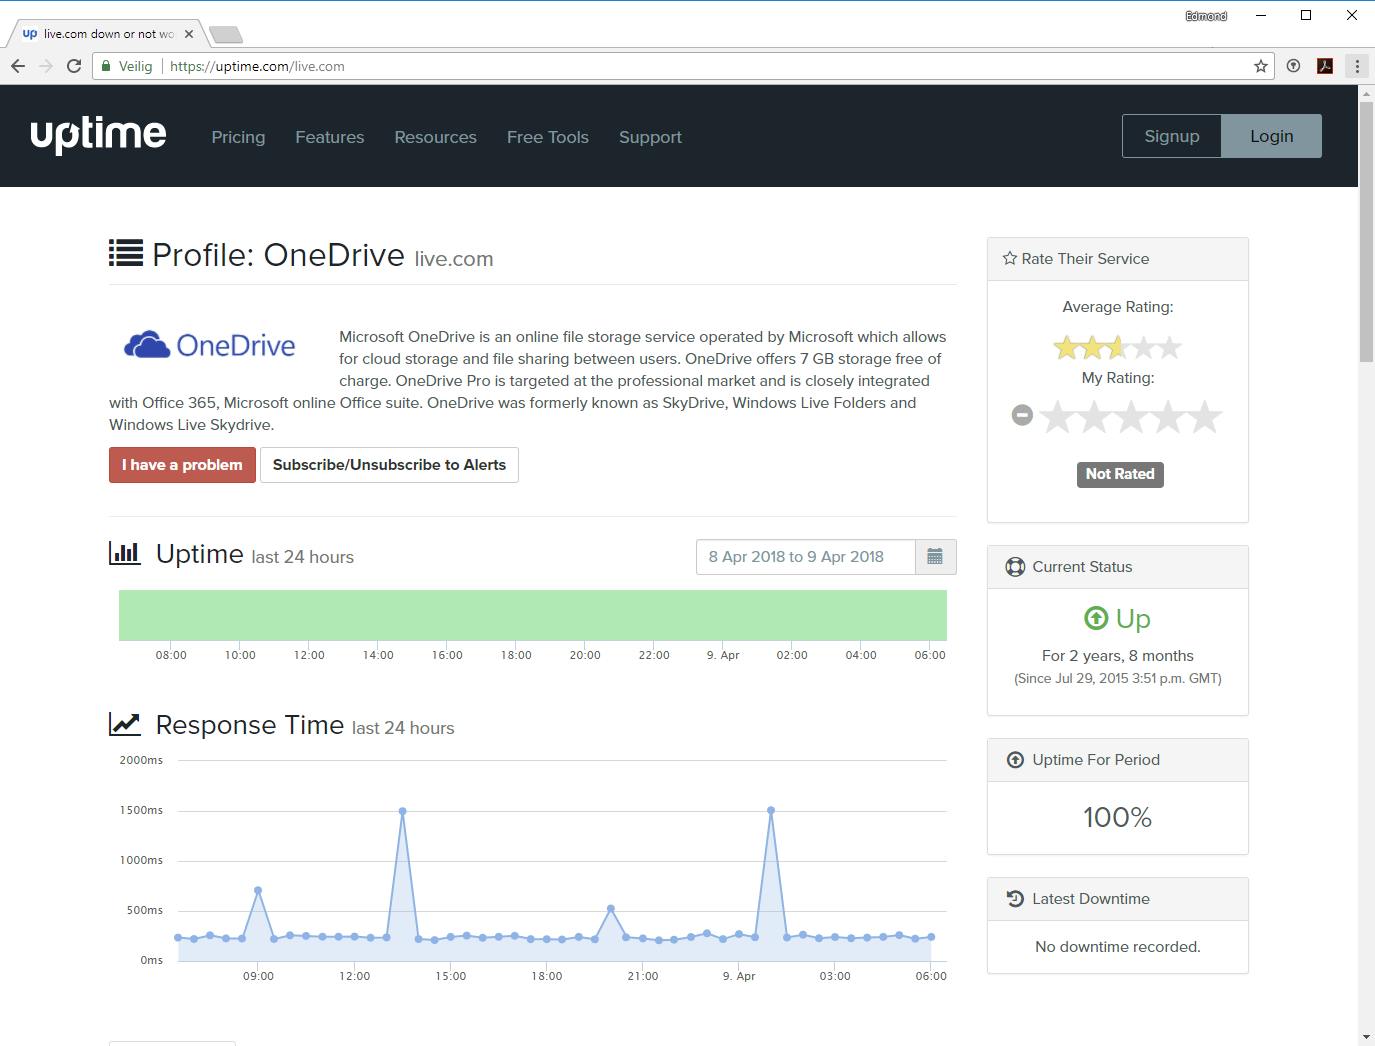The image size is (1375, 1046).
Task: Rate the service five stars
Action: pyautogui.click(x=1205, y=417)
